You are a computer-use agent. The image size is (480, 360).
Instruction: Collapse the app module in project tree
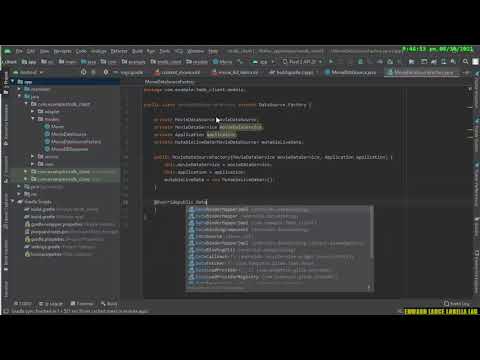13,82
